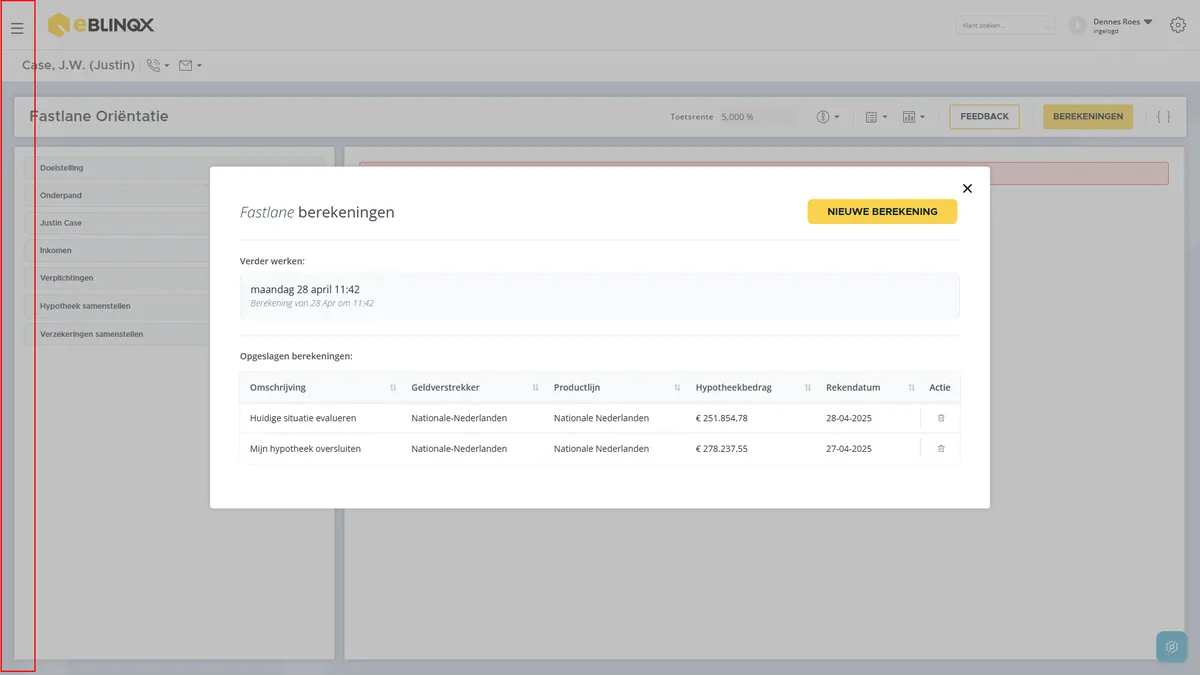Continue the maandag 28 april 11:42 calculation

[600, 296]
